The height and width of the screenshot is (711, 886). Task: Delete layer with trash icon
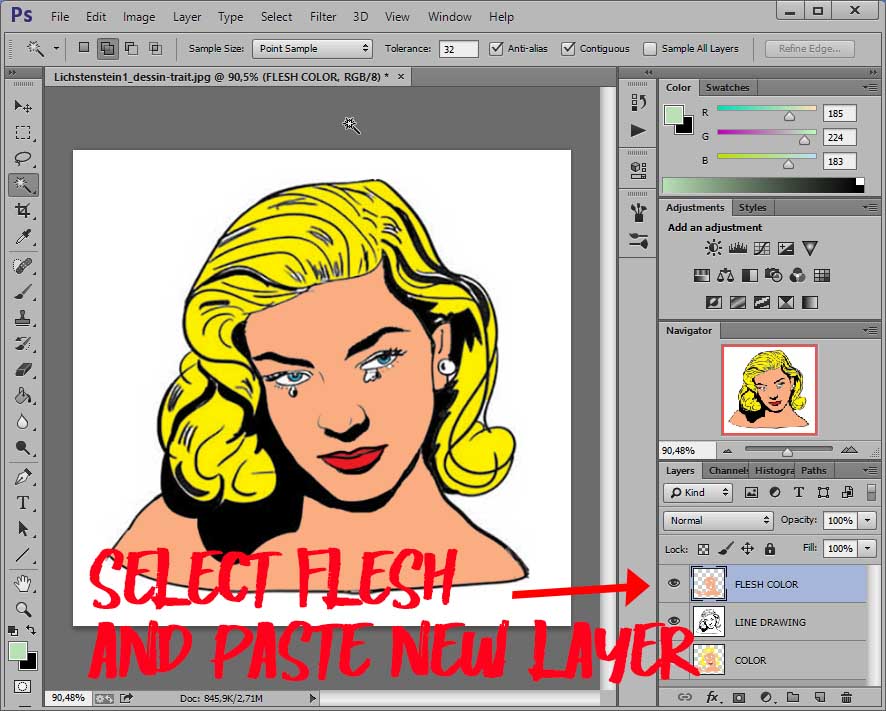846,697
